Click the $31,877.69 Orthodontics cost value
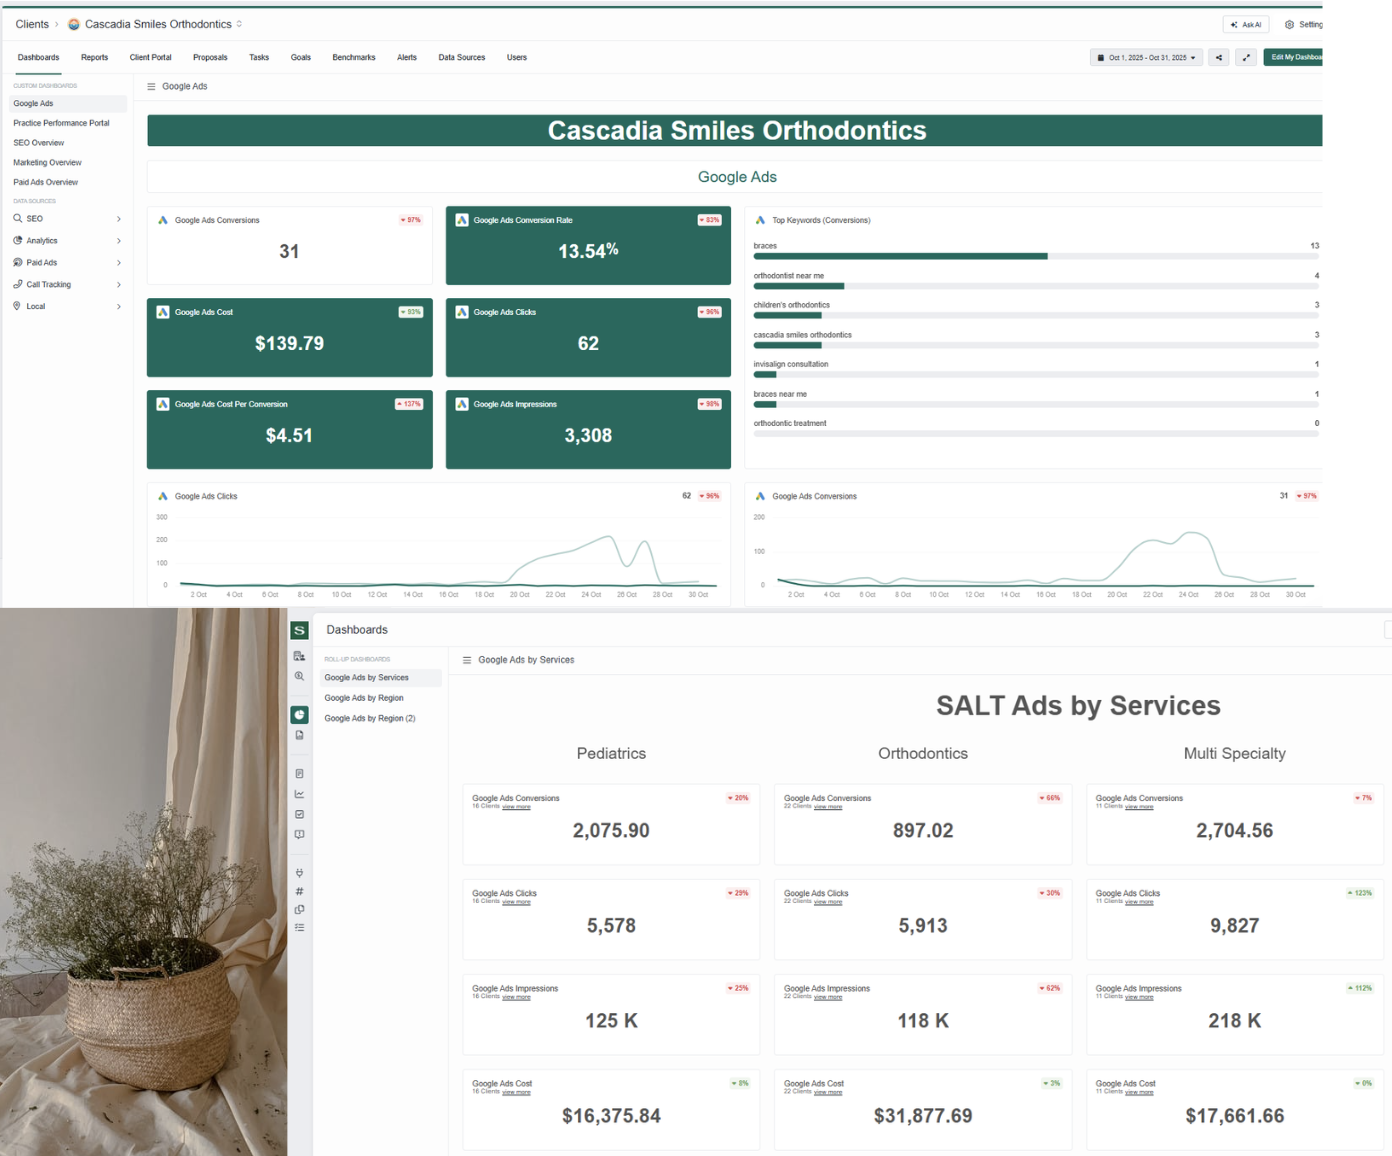The image size is (1392, 1156). point(923,1116)
